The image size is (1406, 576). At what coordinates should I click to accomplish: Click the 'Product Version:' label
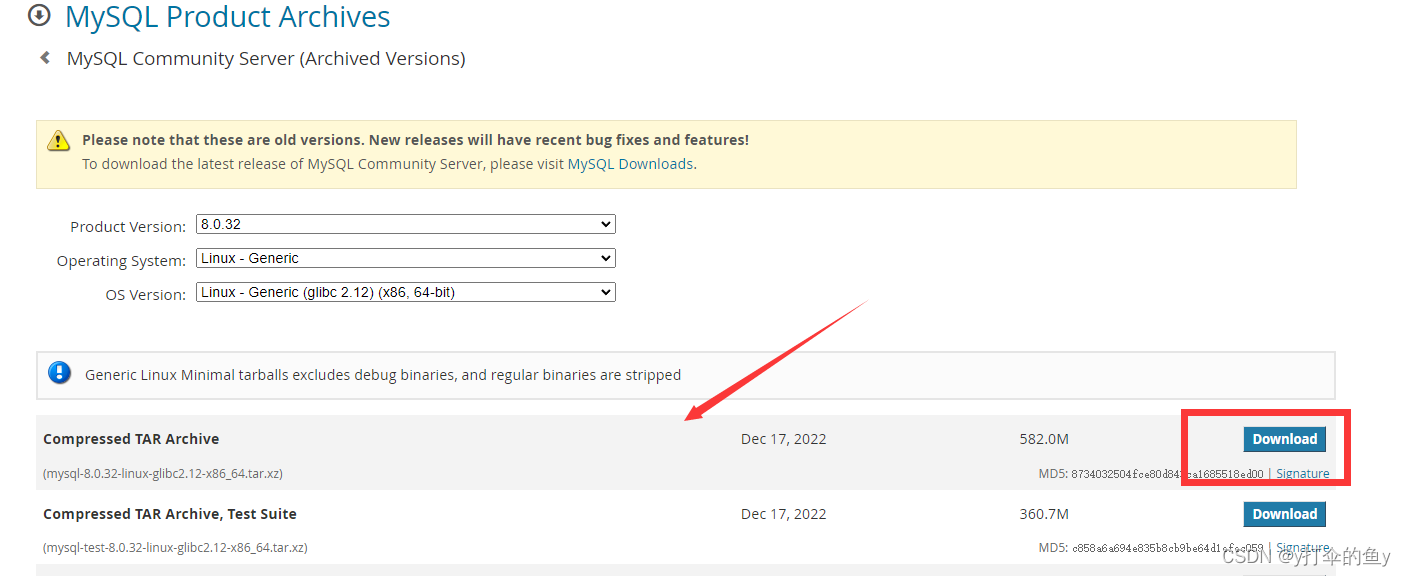[x=128, y=227]
